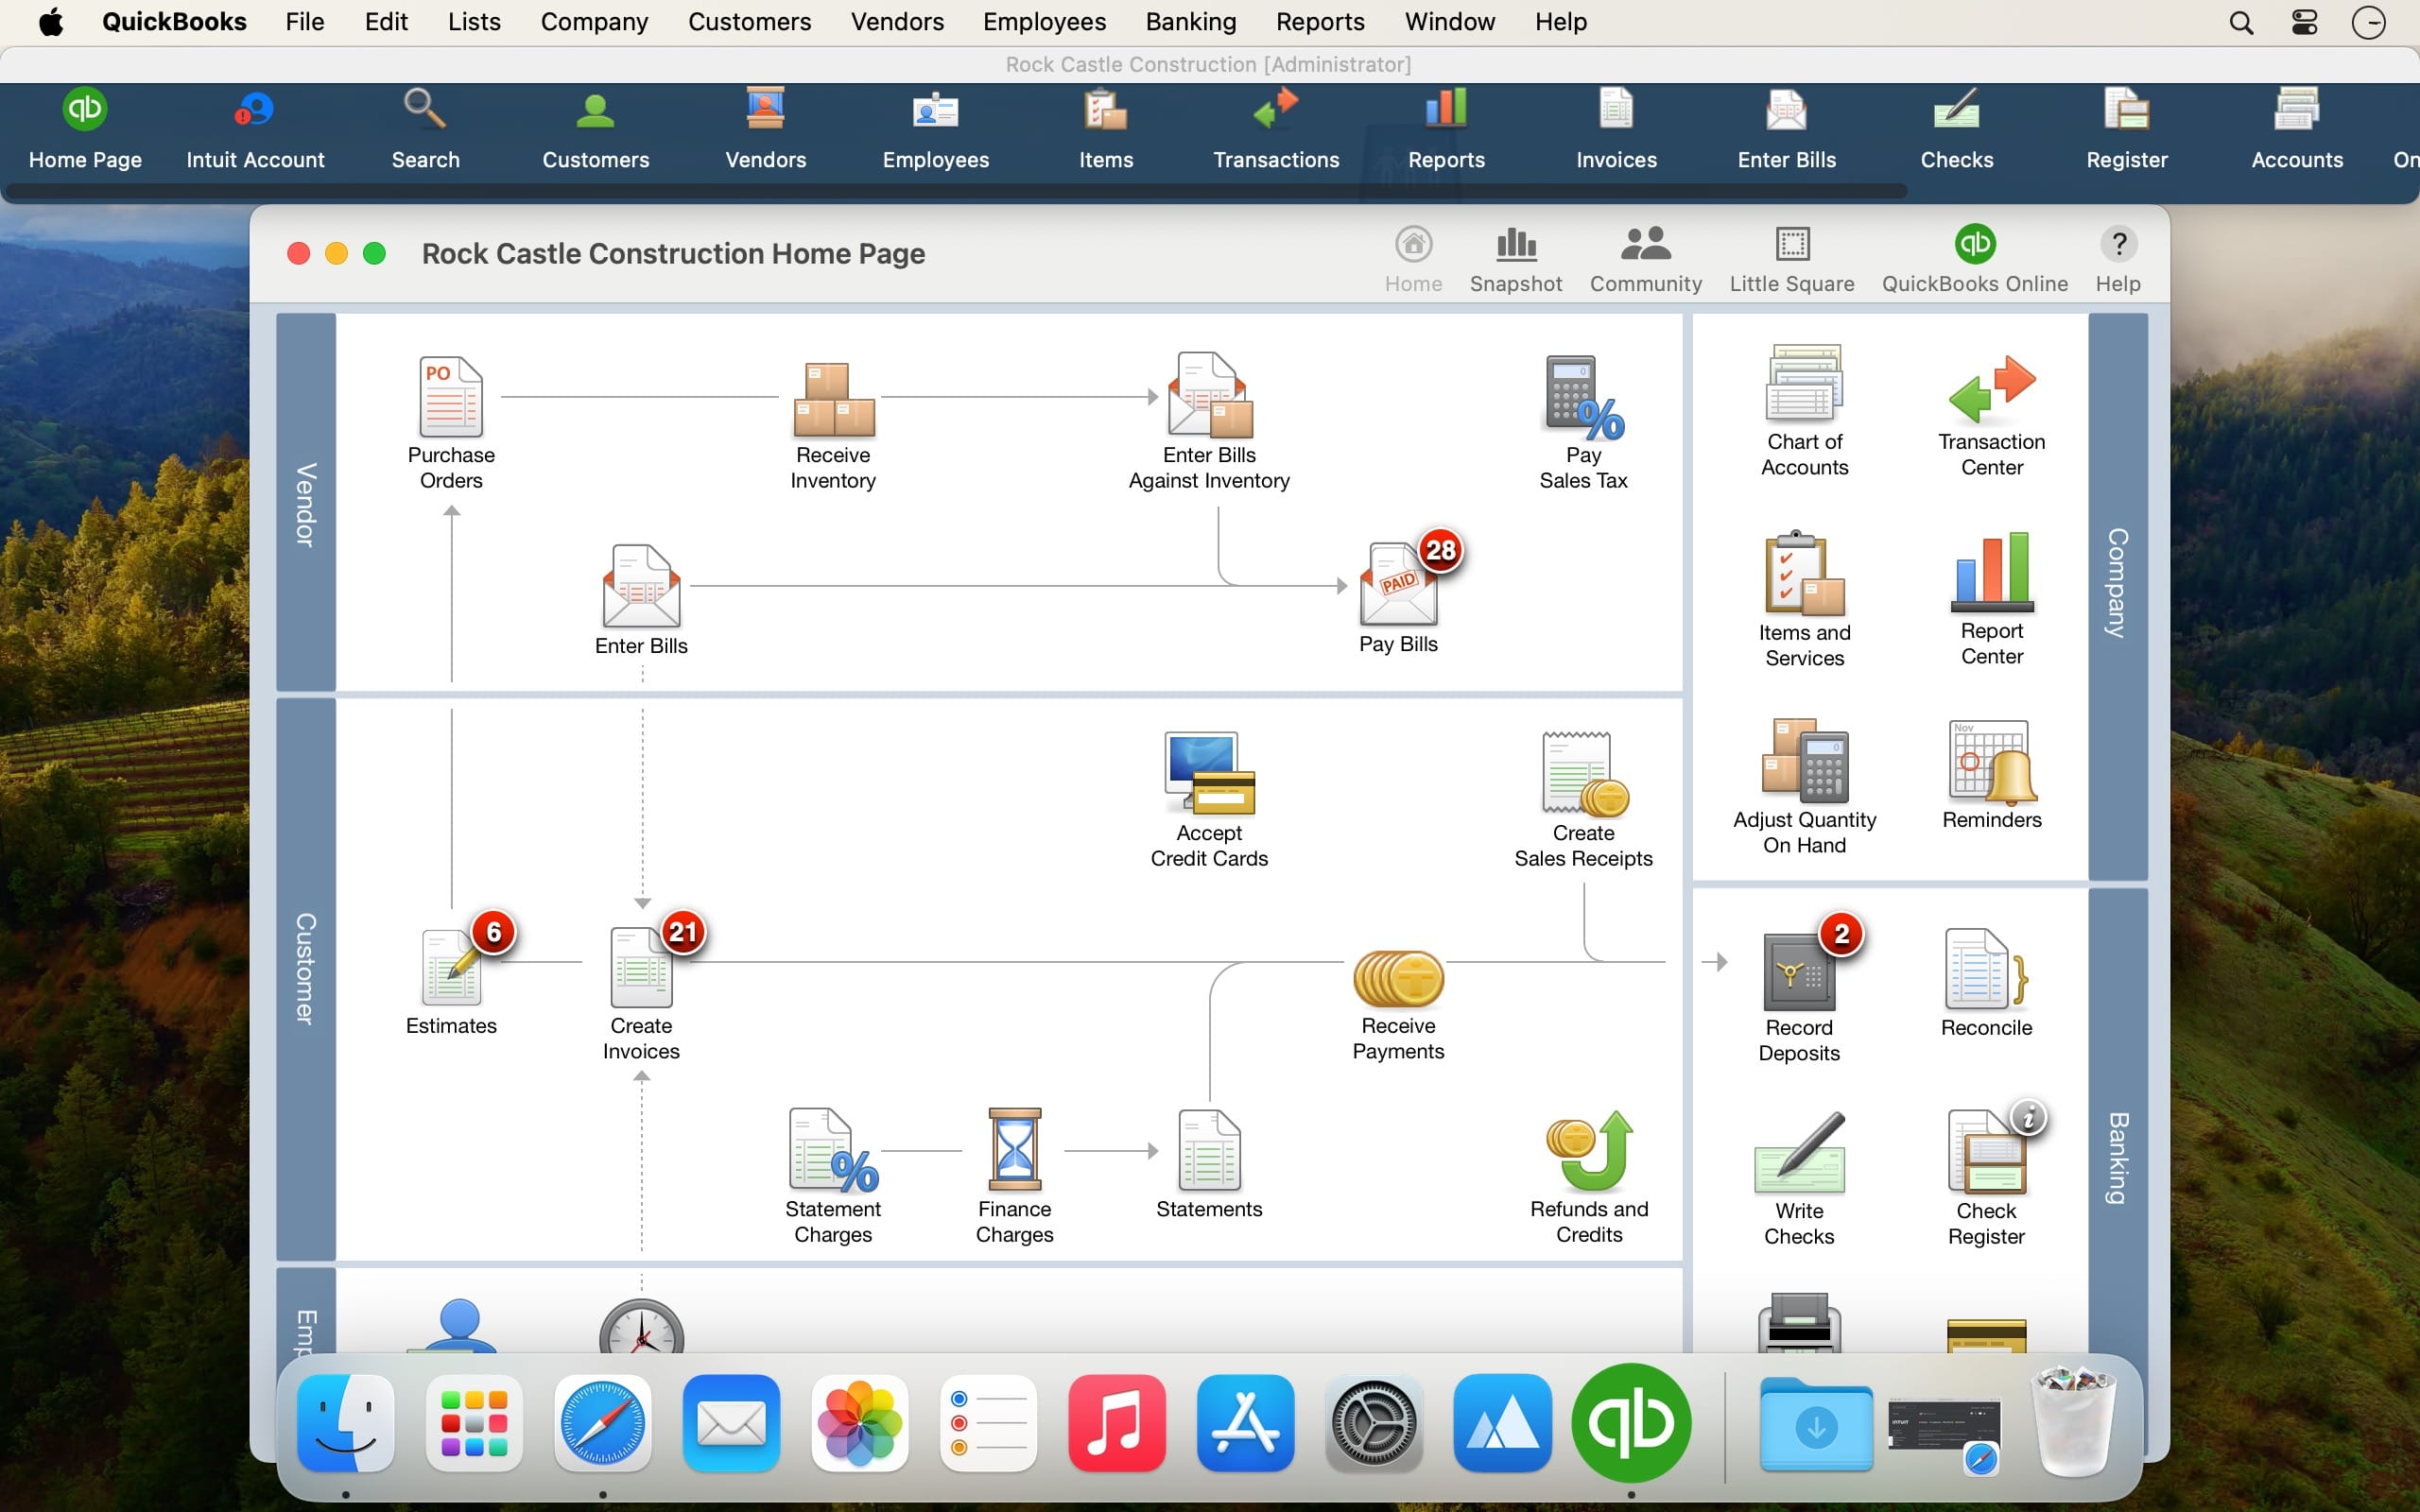Image resolution: width=2420 pixels, height=1512 pixels.
Task: Open Community in Home Page header
Action: (x=1646, y=259)
